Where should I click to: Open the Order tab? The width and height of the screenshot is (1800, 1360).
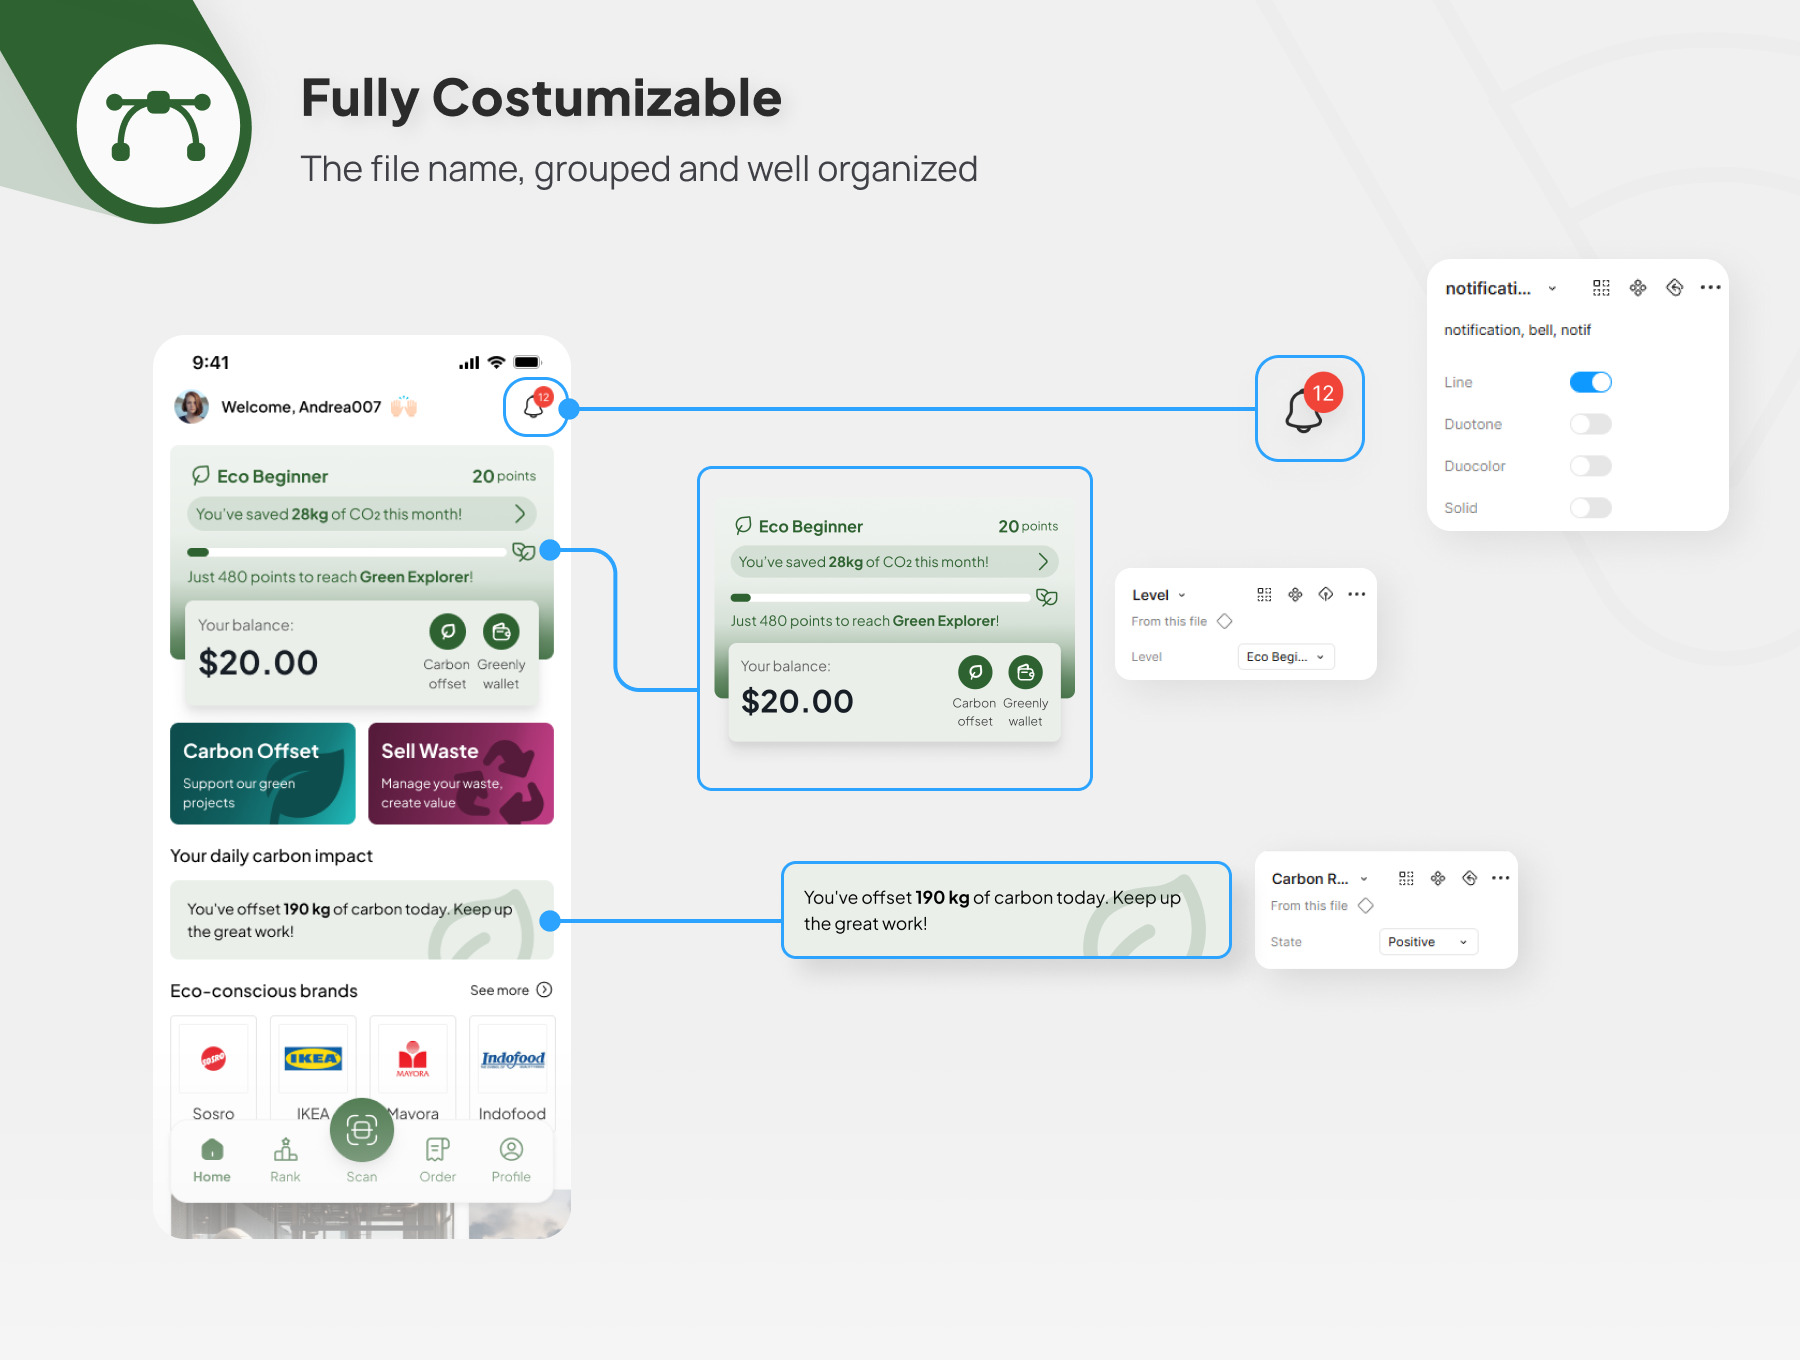pos(438,1160)
